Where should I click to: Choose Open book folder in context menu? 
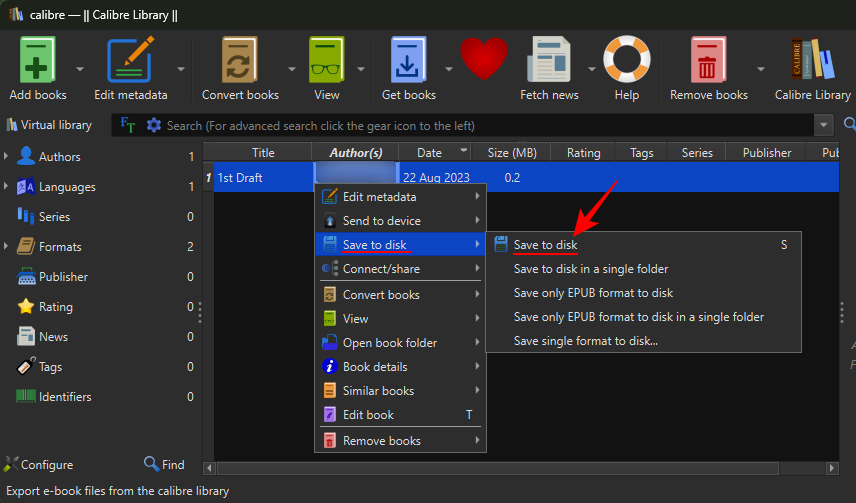401,343
